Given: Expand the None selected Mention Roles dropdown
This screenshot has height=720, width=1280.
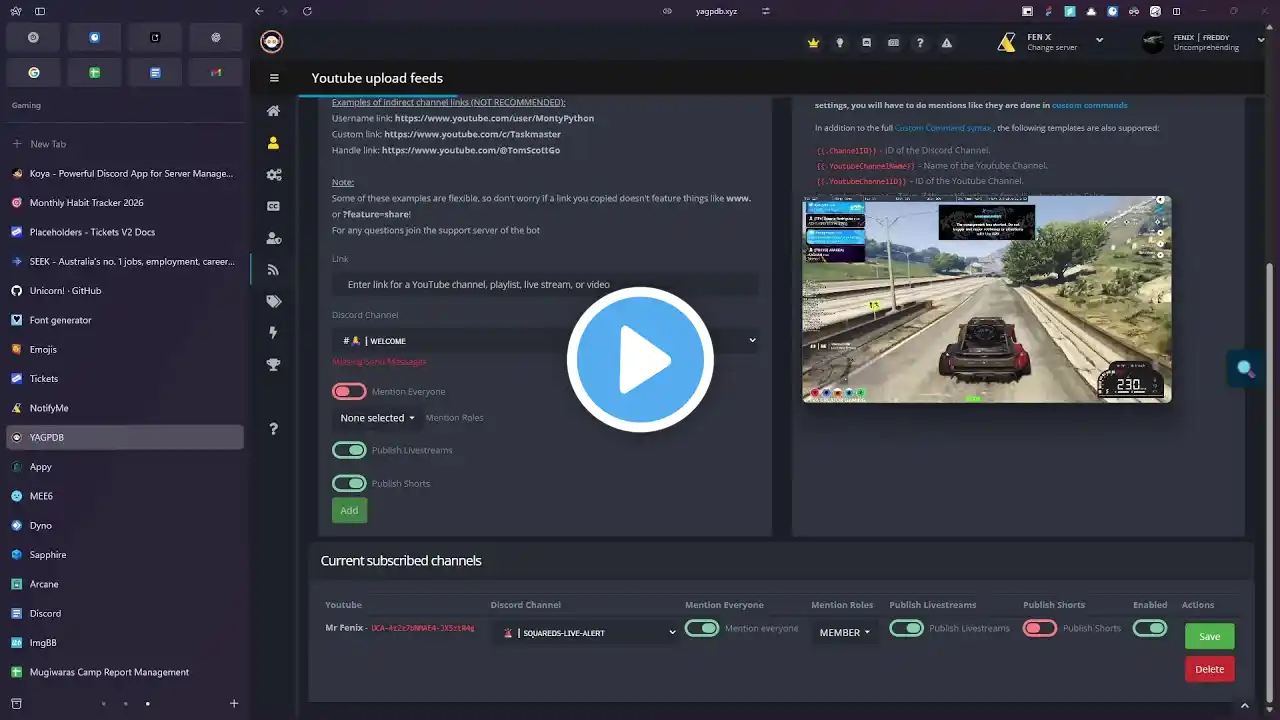Looking at the screenshot, I should click(x=378, y=418).
